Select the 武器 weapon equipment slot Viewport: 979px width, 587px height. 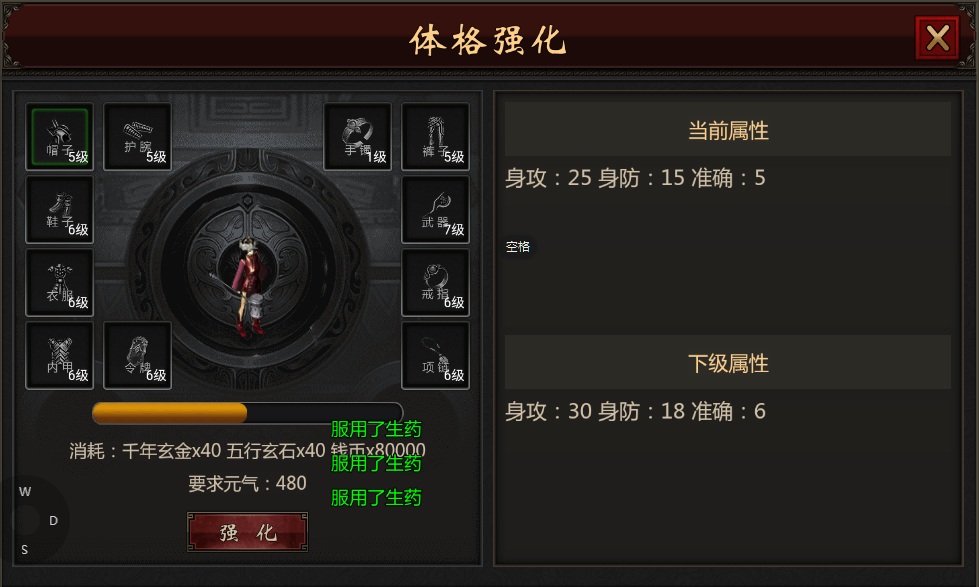435,210
